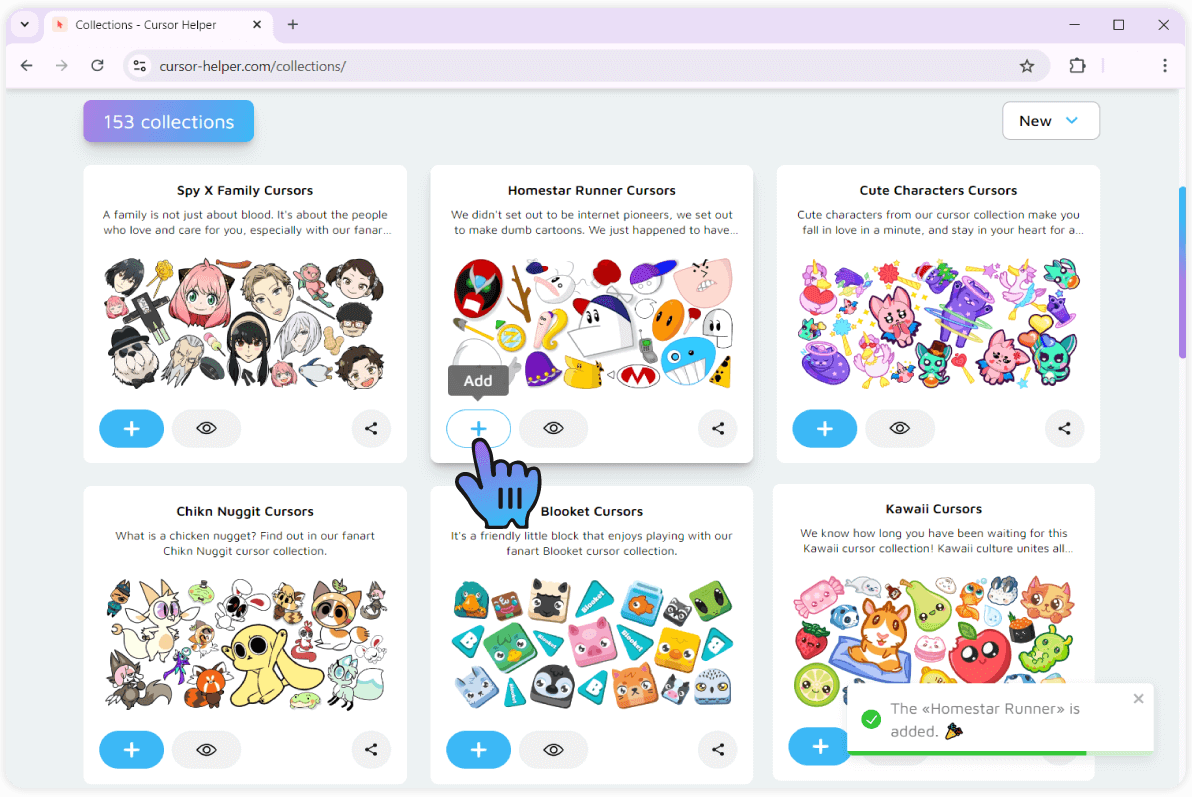This screenshot has width=1192, height=797.
Task: Share the Blooket cursors collection
Action: tap(717, 750)
